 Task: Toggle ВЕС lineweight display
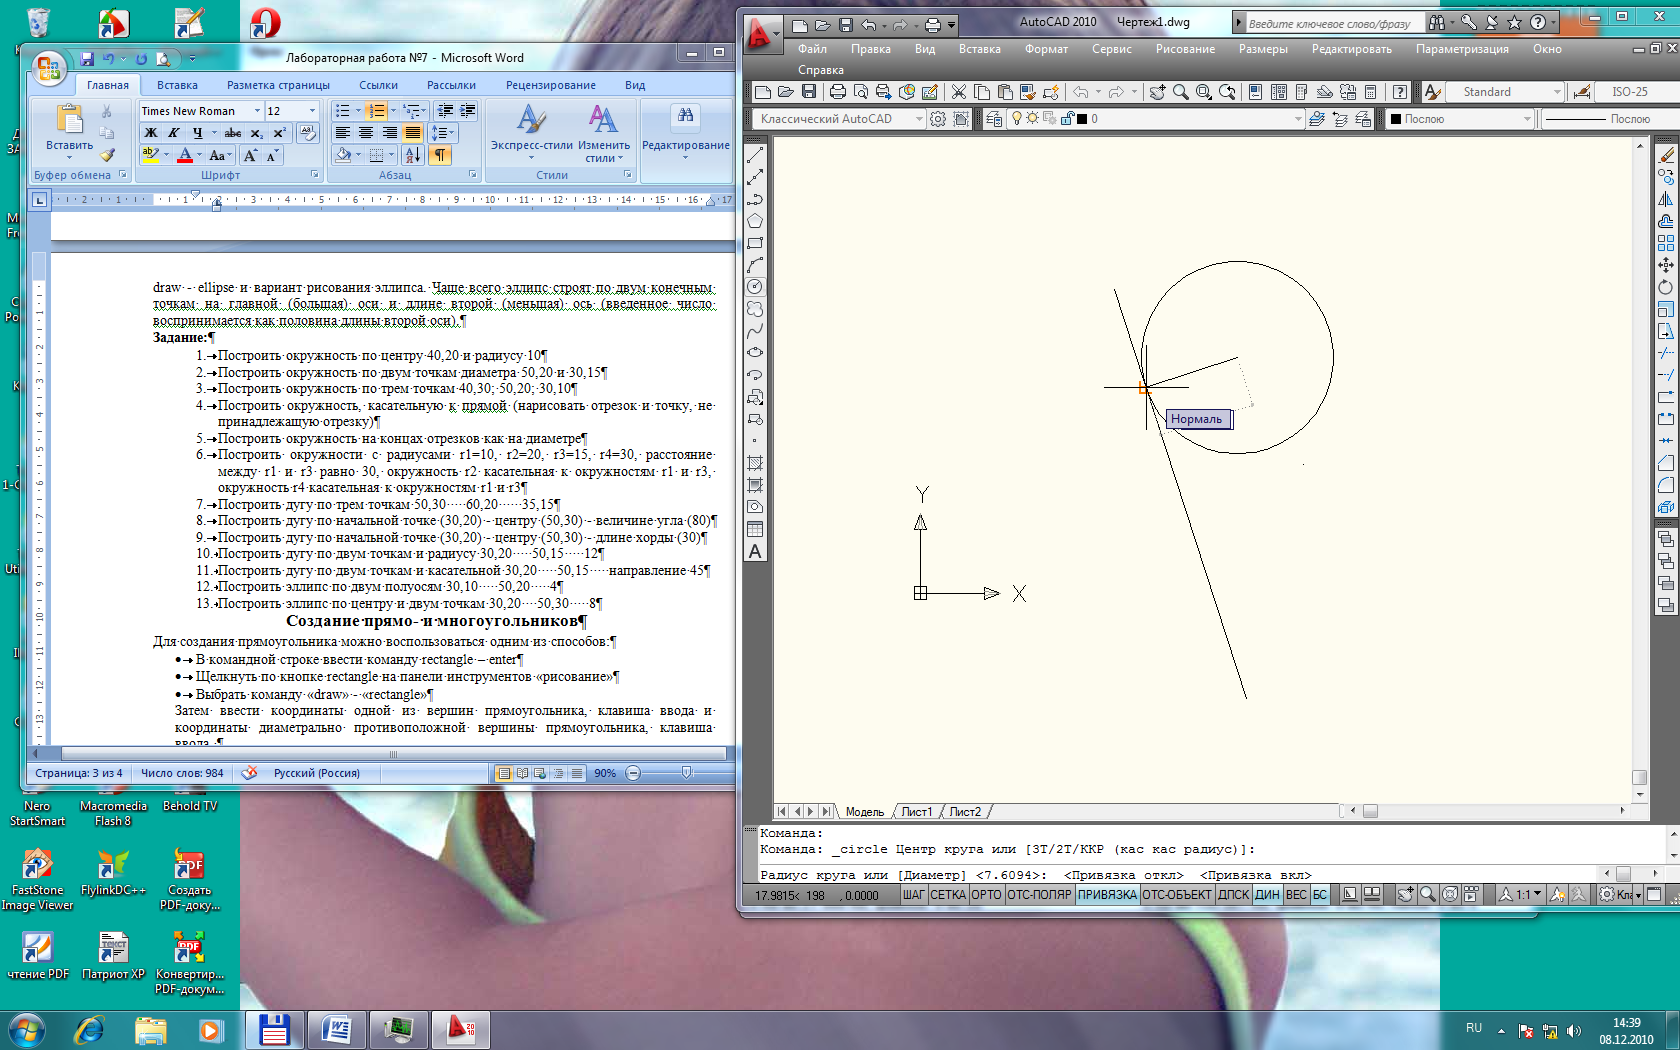pos(1296,895)
